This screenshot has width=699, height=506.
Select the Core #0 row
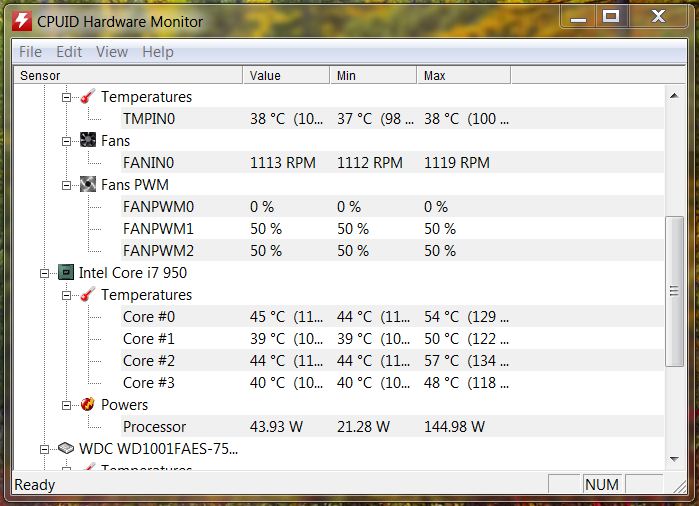tap(392, 317)
